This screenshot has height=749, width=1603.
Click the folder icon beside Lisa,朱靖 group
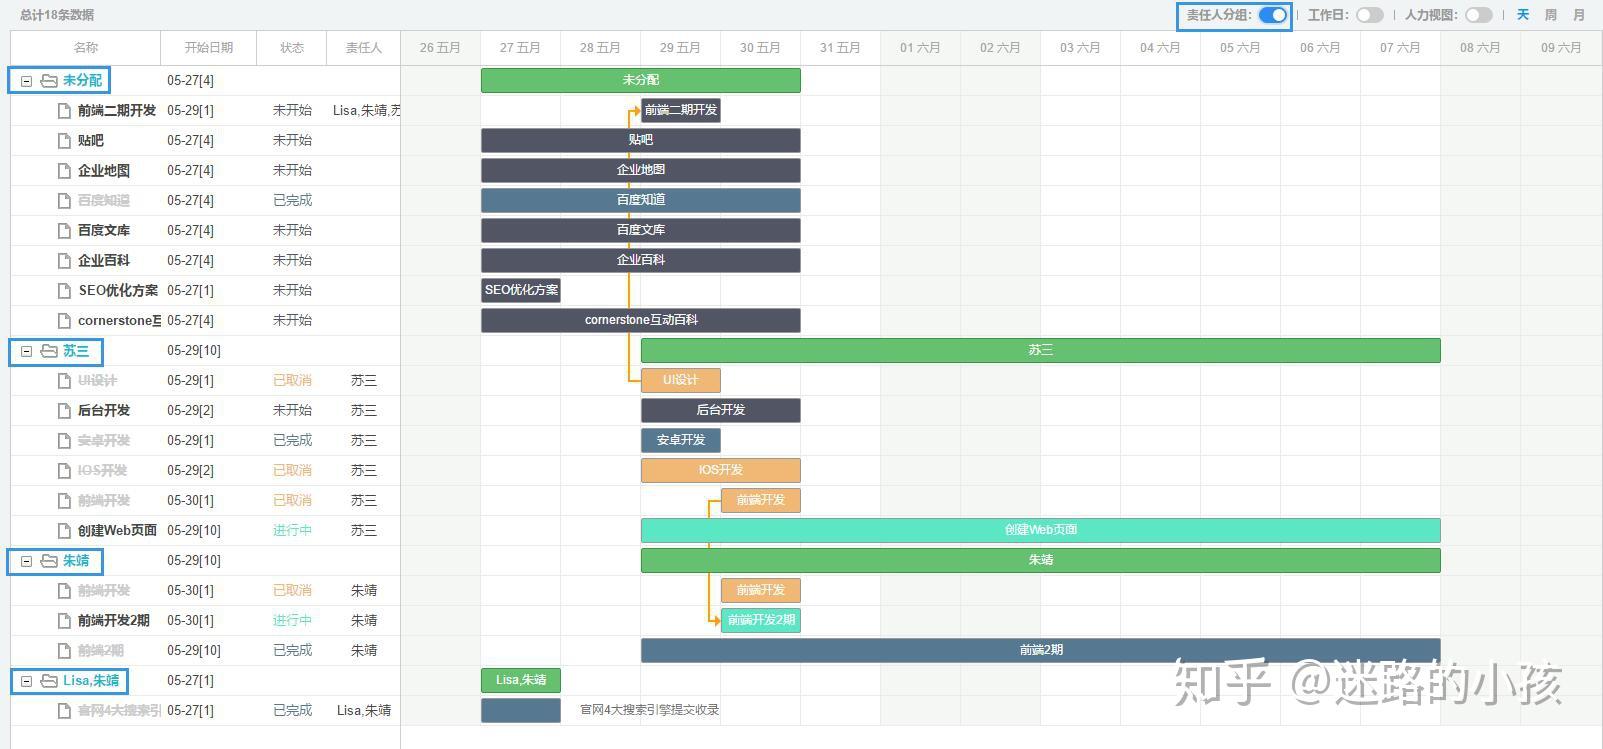(48, 681)
